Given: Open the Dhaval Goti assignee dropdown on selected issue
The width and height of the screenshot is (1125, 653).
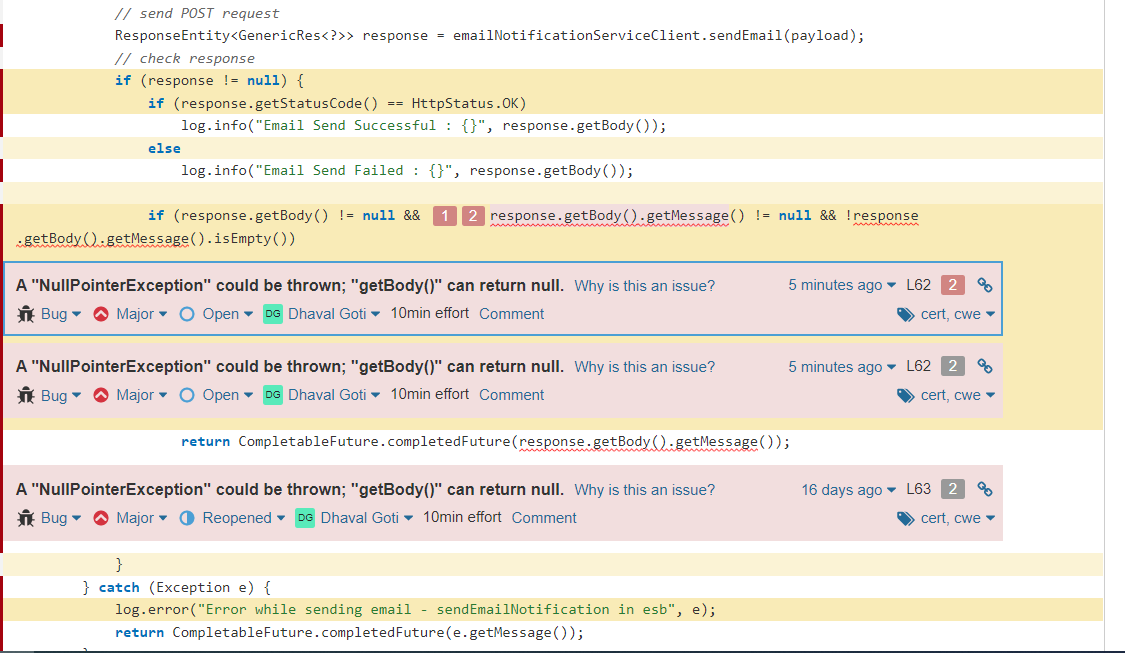Looking at the screenshot, I should click(334, 314).
